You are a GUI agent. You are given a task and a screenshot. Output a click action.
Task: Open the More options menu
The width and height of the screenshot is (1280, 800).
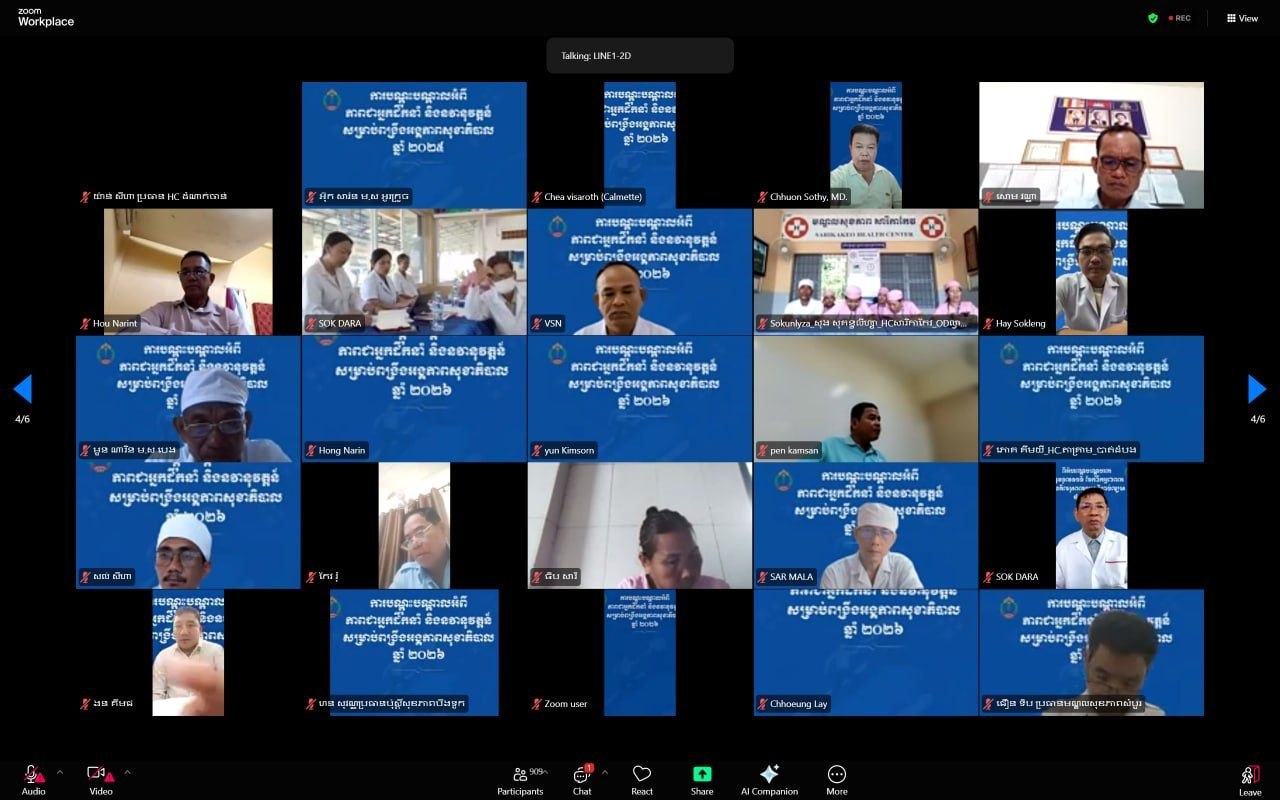click(837, 780)
